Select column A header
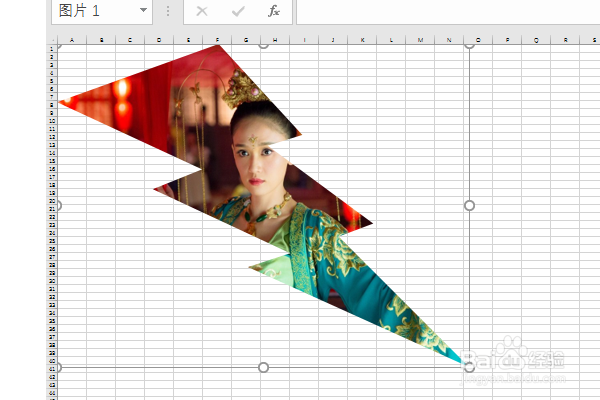The image size is (600, 400). pos(72,40)
